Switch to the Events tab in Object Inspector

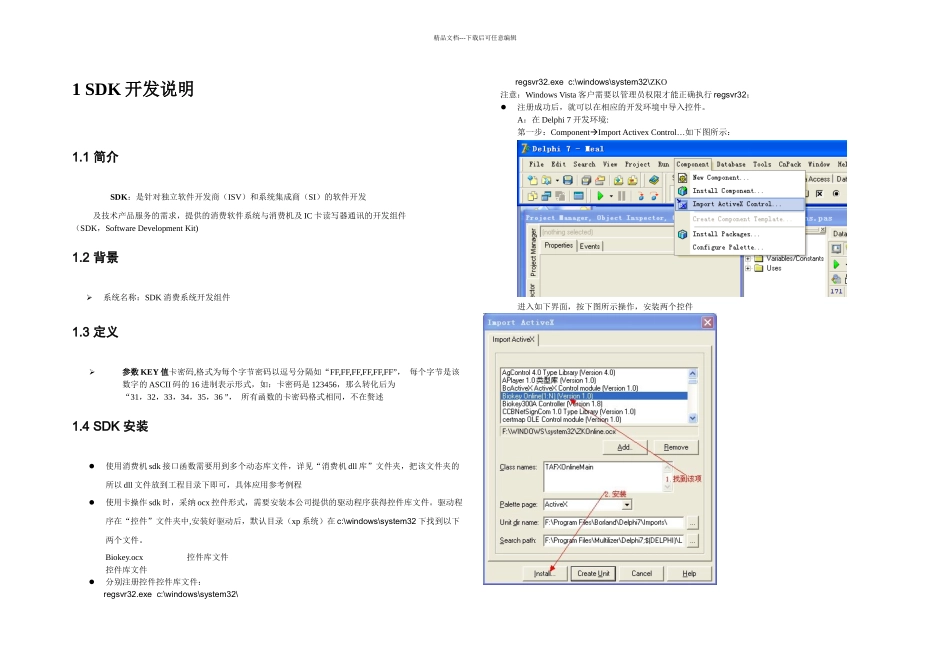pyautogui.click(x=590, y=246)
